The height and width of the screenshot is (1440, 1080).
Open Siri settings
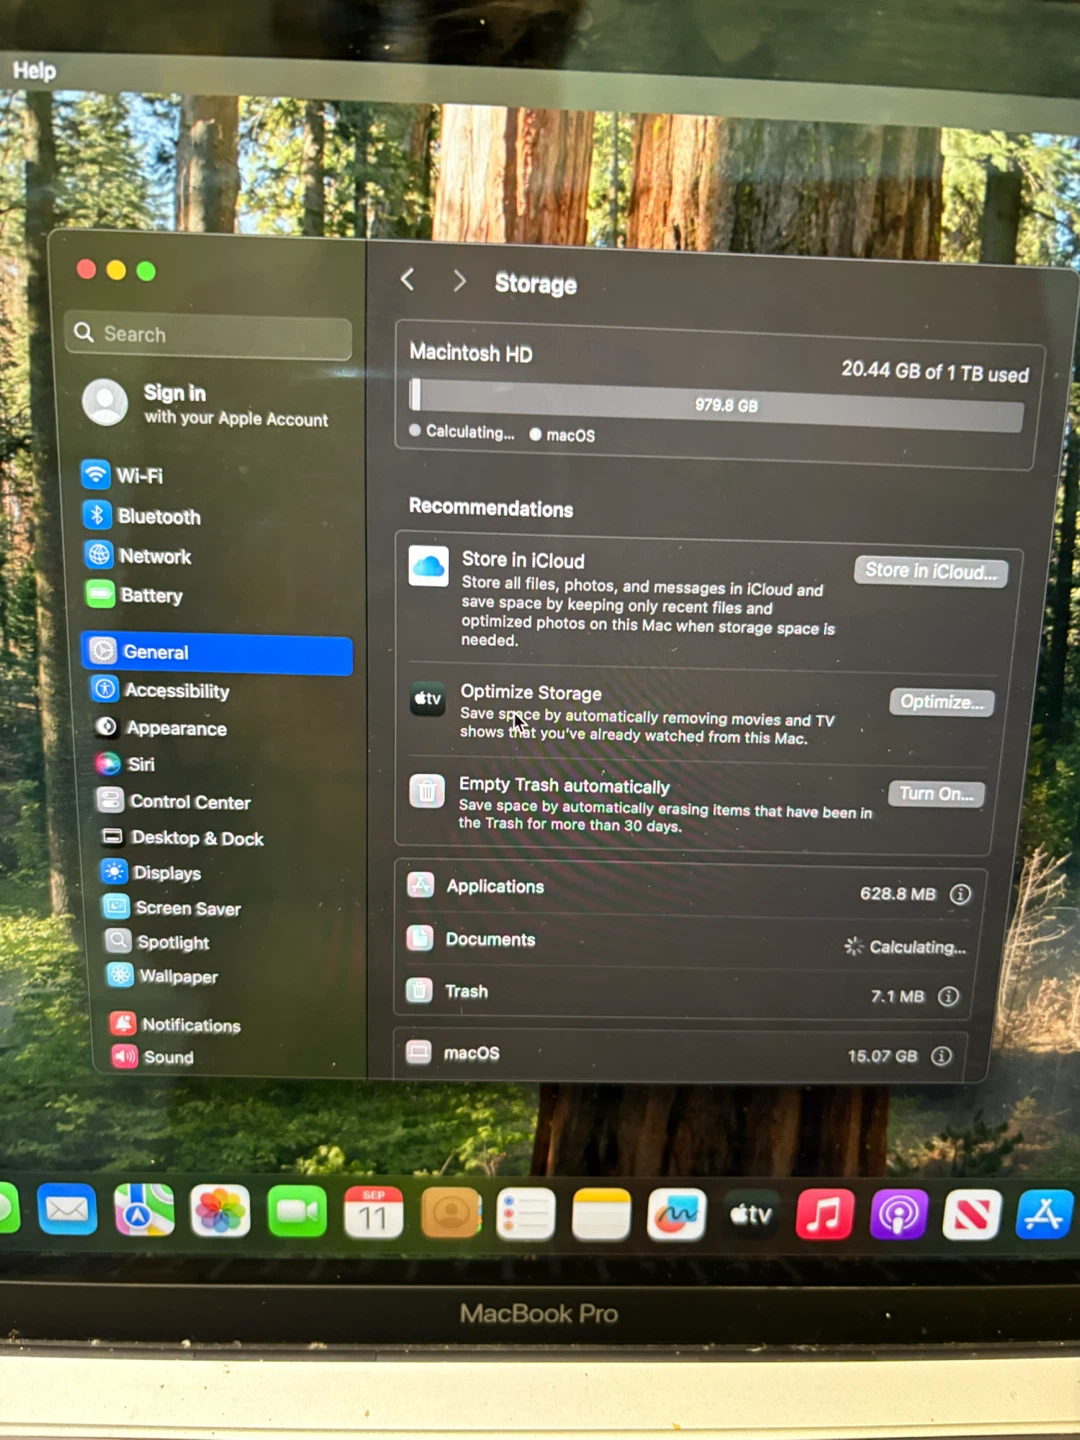pyautogui.click(x=125, y=764)
